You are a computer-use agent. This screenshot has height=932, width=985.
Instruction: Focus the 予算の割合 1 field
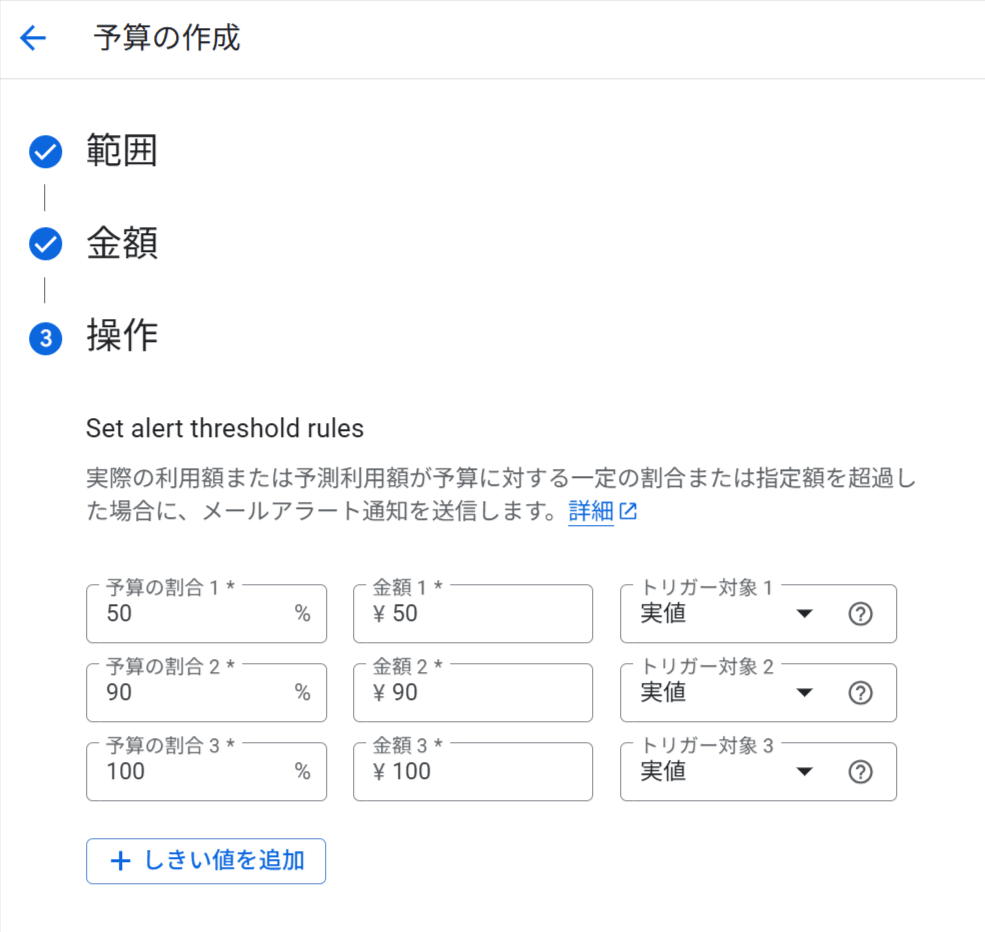[207, 614]
